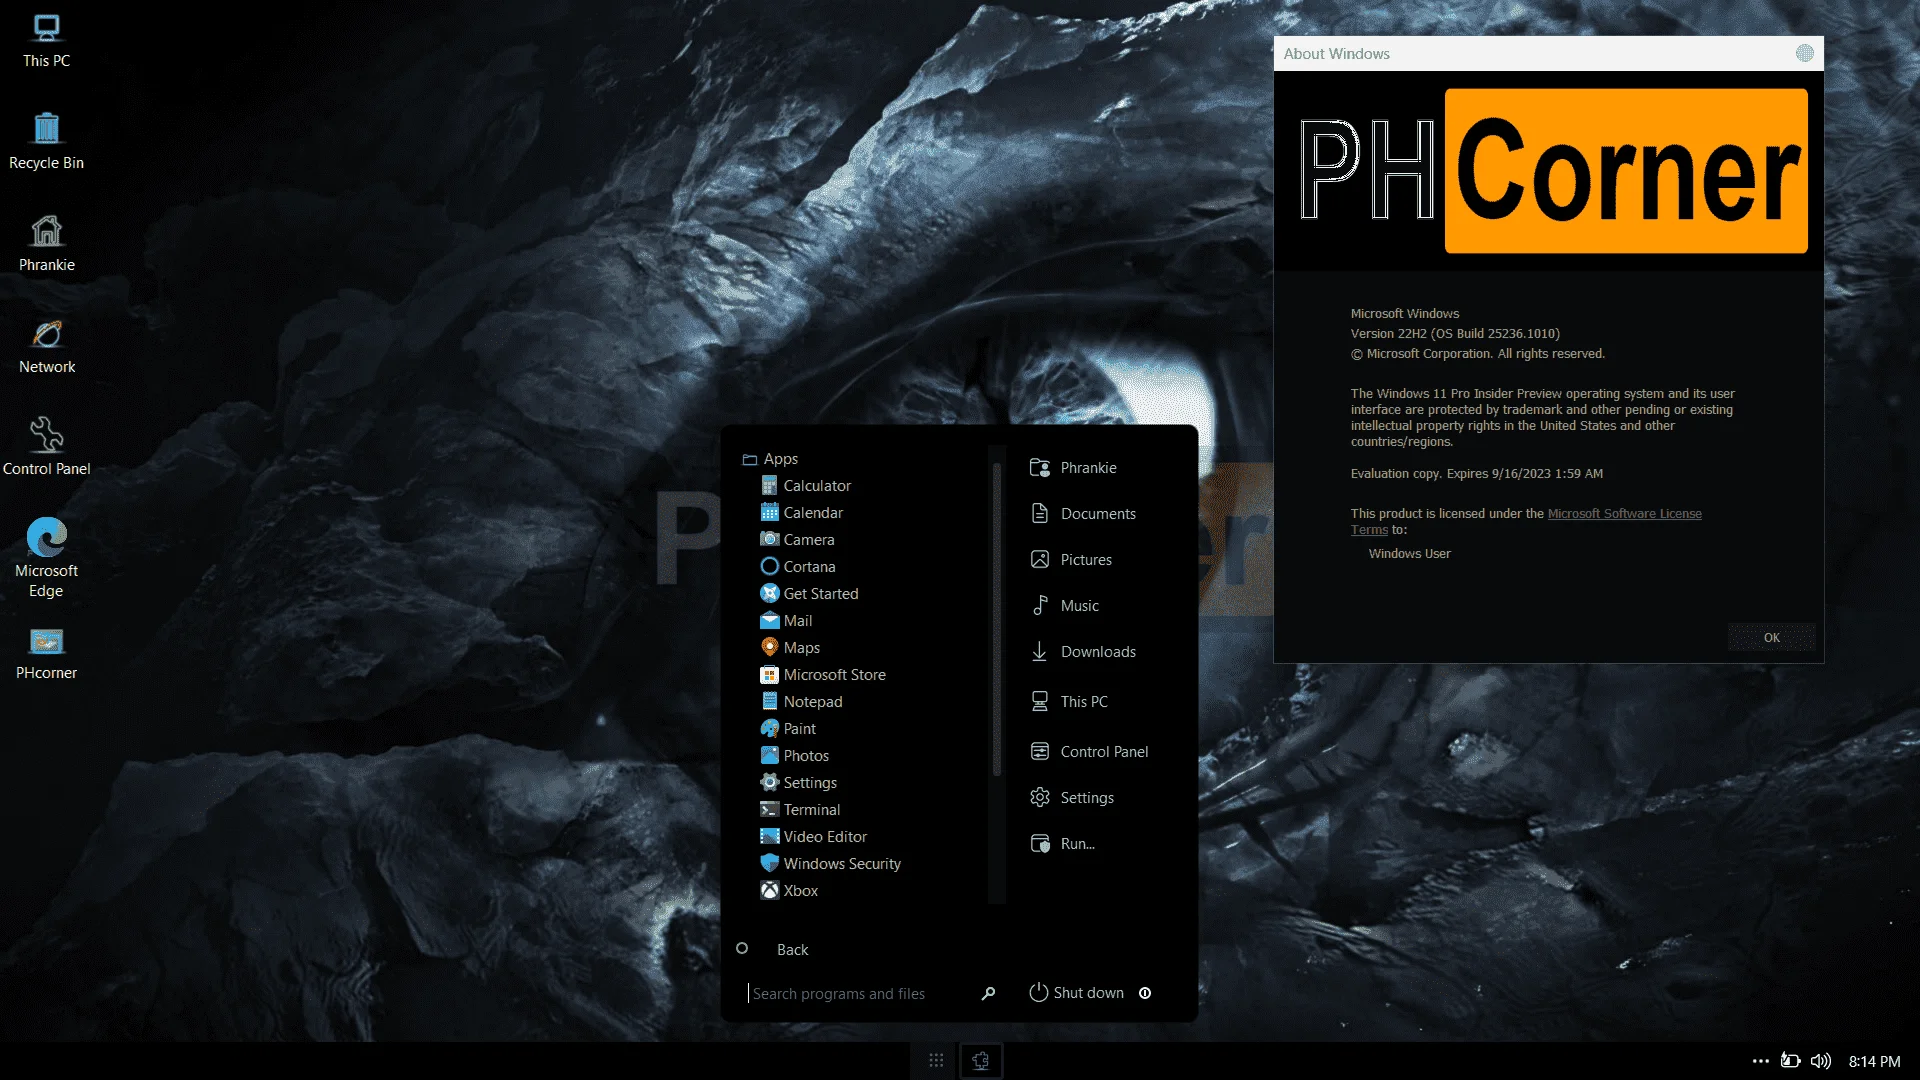
Task: Click the Shut down button
Action: coord(1077,992)
